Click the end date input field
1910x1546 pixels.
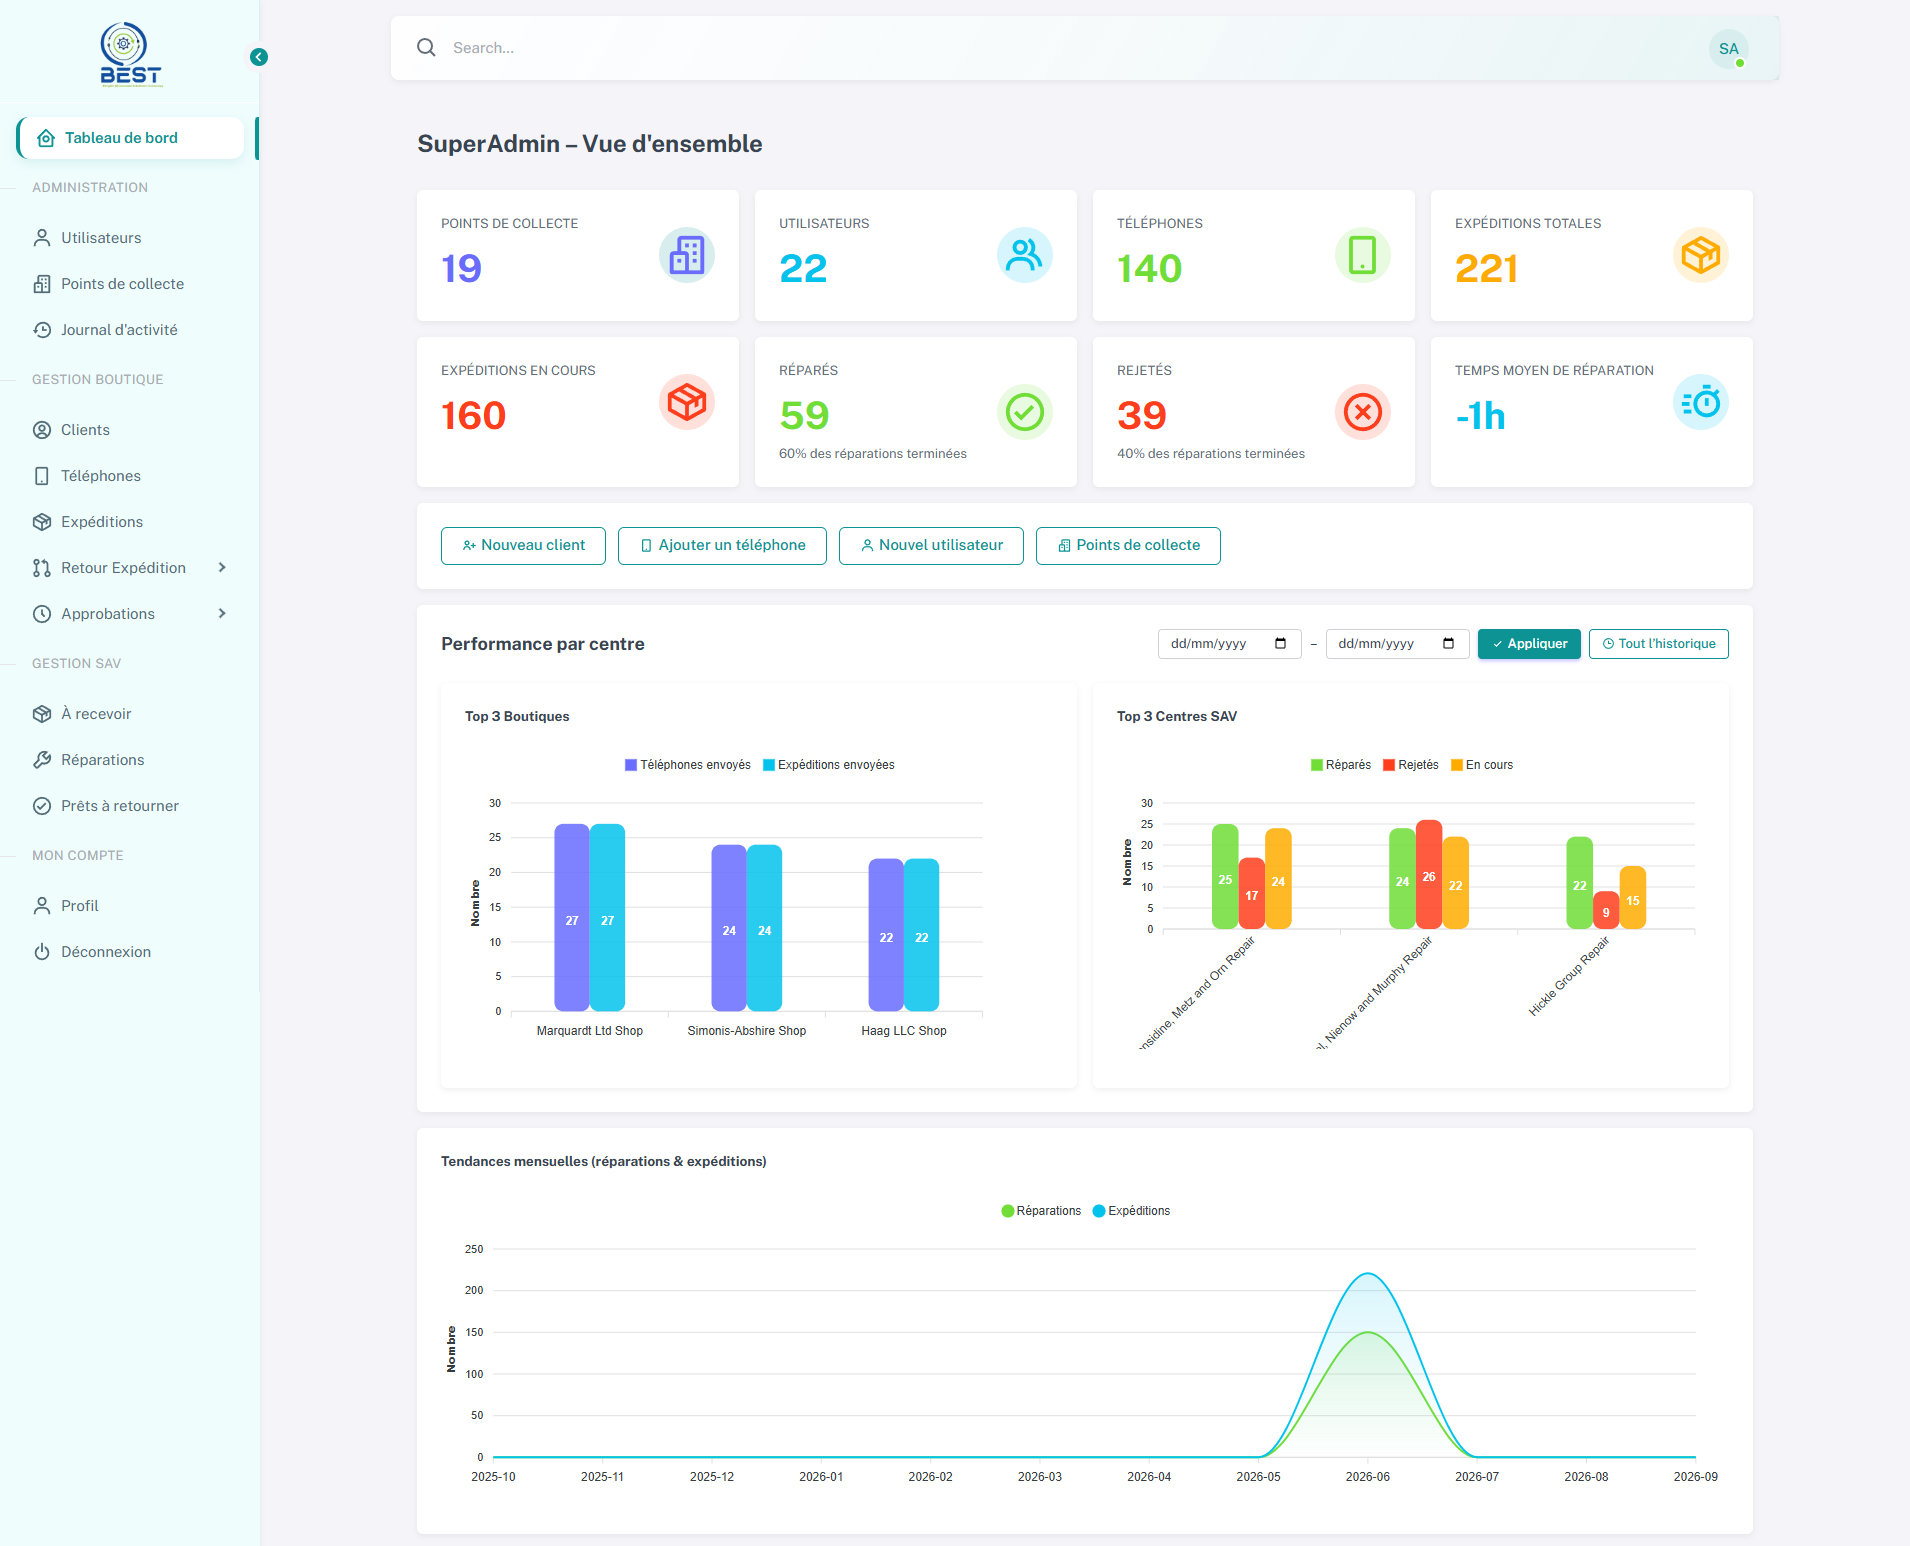point(1397,644)
